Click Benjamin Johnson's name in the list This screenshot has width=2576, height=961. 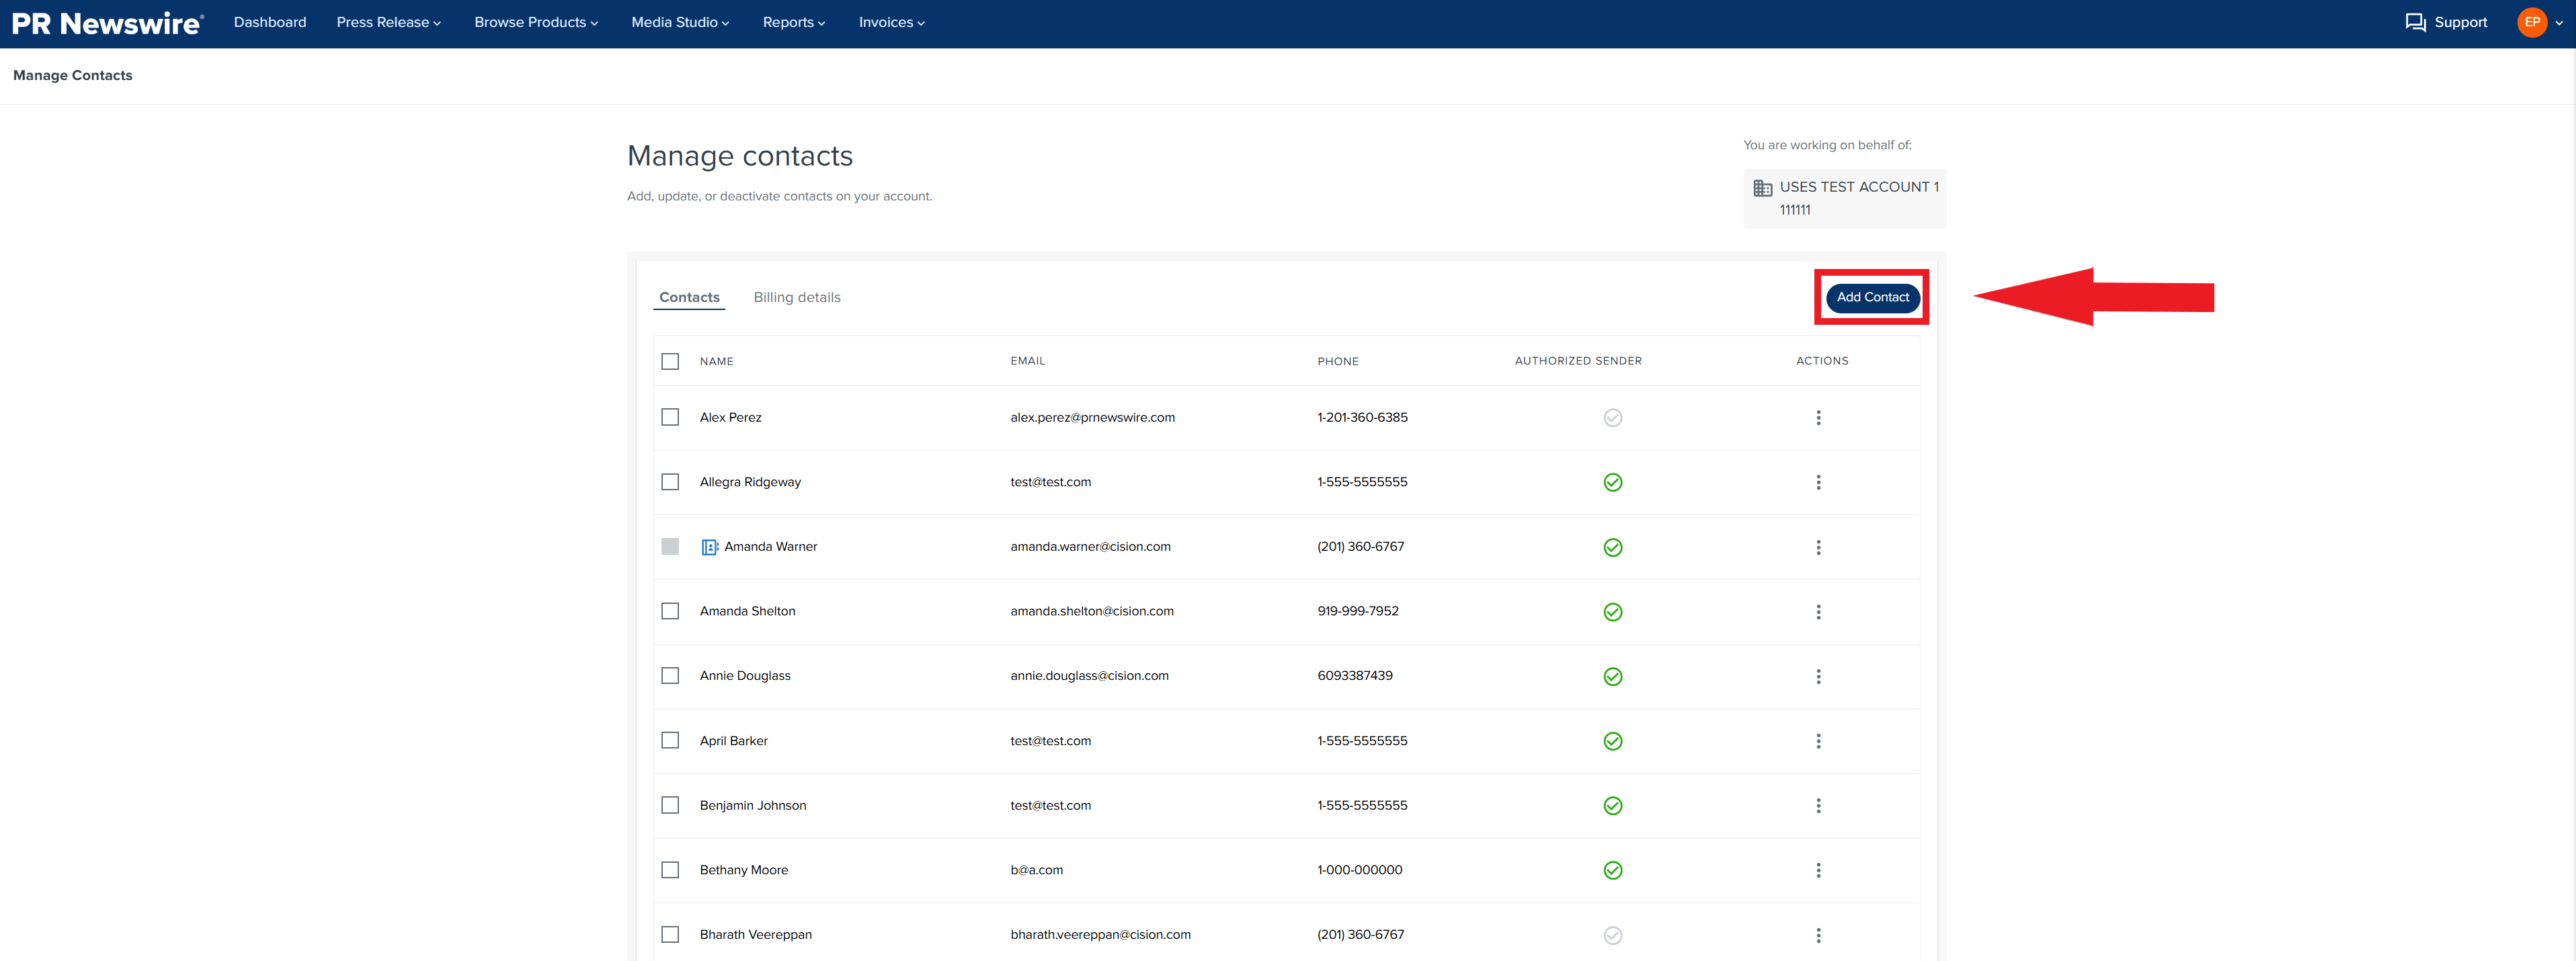click(752, 805)
